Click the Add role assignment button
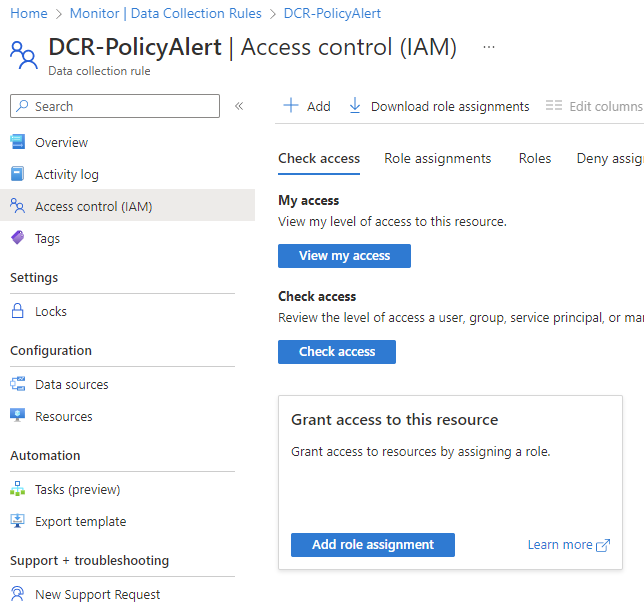Viewport: 644px width, 612px height. pyautogui.click(x=373, y=545)
